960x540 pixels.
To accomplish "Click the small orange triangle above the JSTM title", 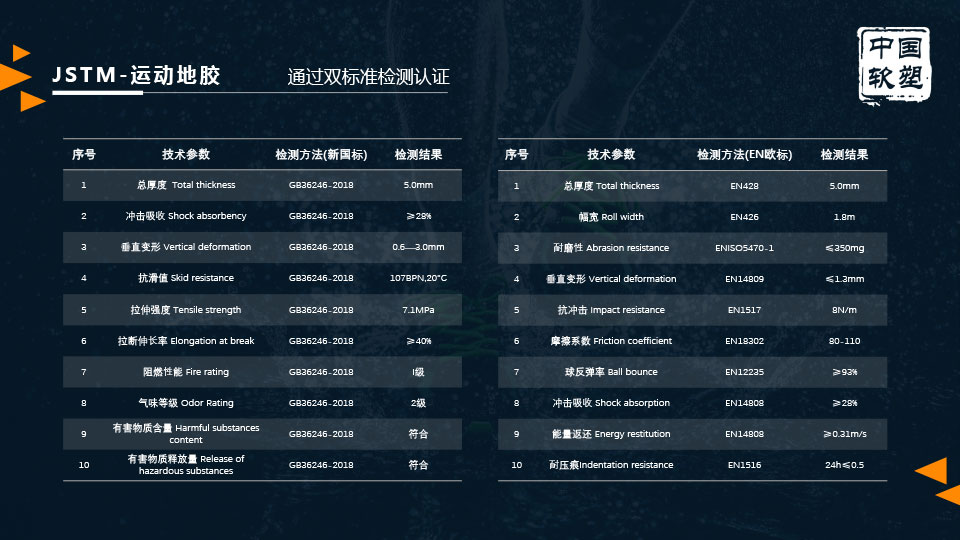I will tap(21, 52).
